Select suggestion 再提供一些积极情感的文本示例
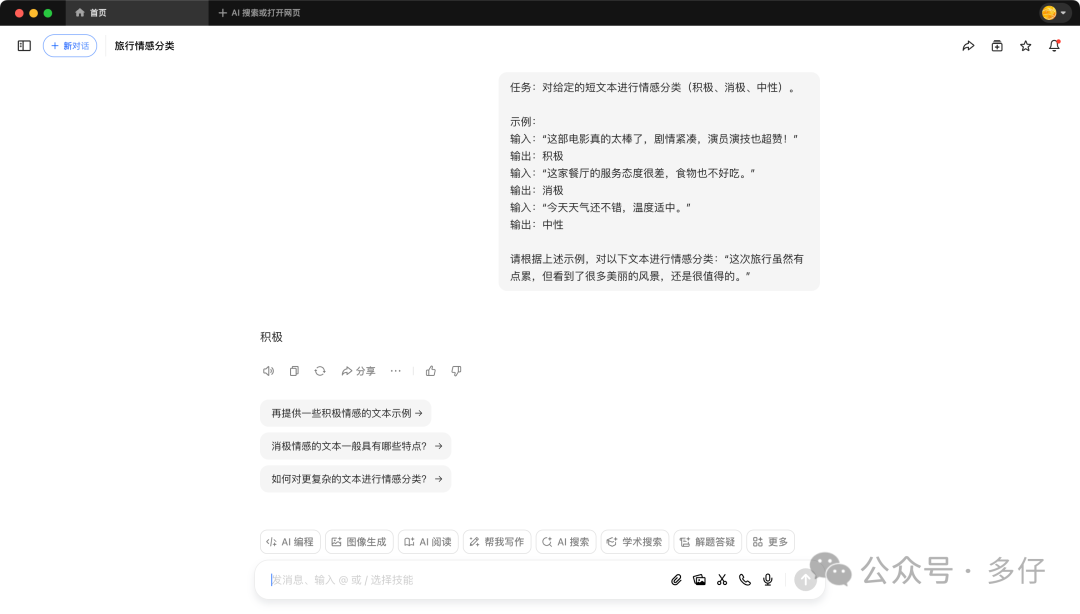 click(x=346, y=413)
